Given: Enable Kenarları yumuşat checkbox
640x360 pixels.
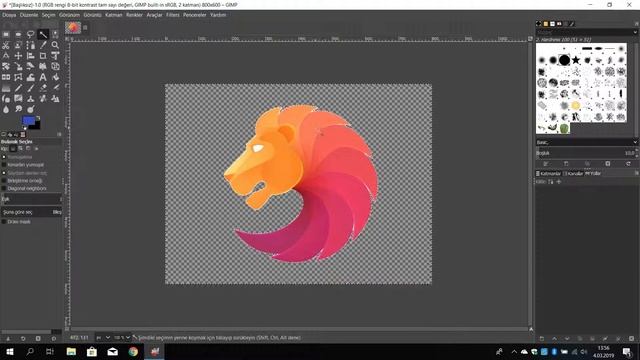Looking at the screenshot, I should 4,165.
